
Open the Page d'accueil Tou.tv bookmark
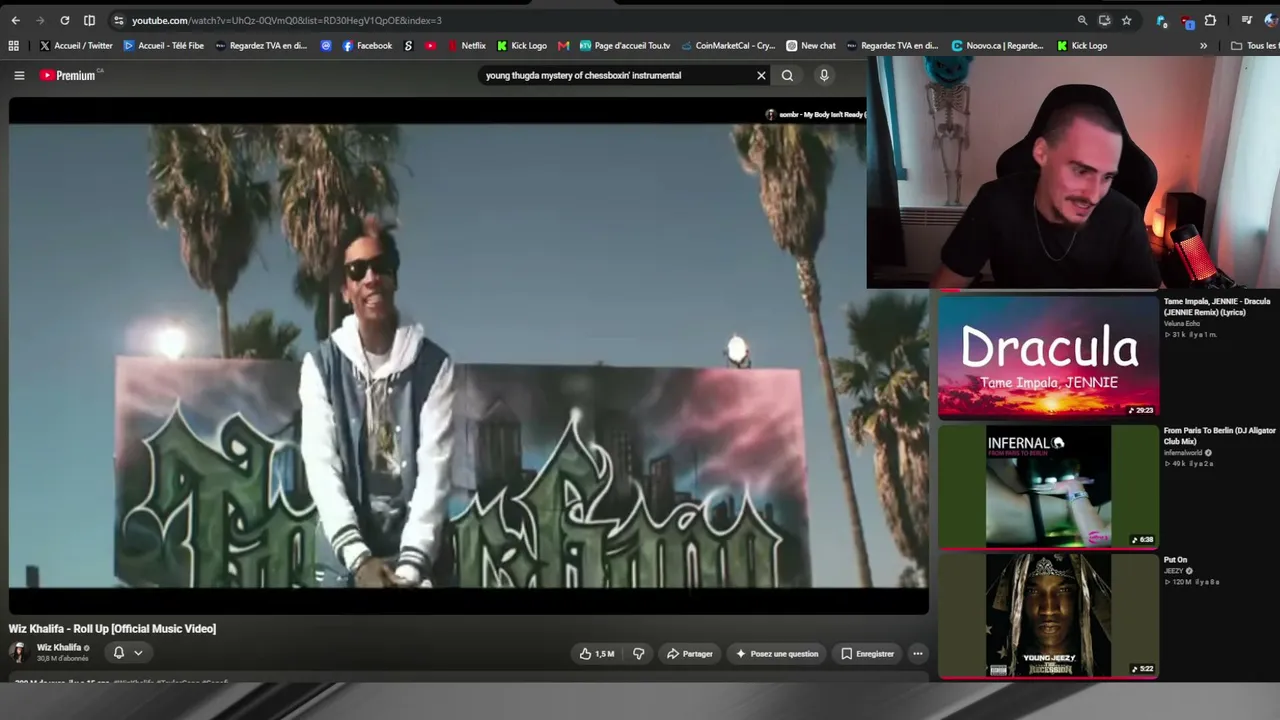tap(625, 45)
